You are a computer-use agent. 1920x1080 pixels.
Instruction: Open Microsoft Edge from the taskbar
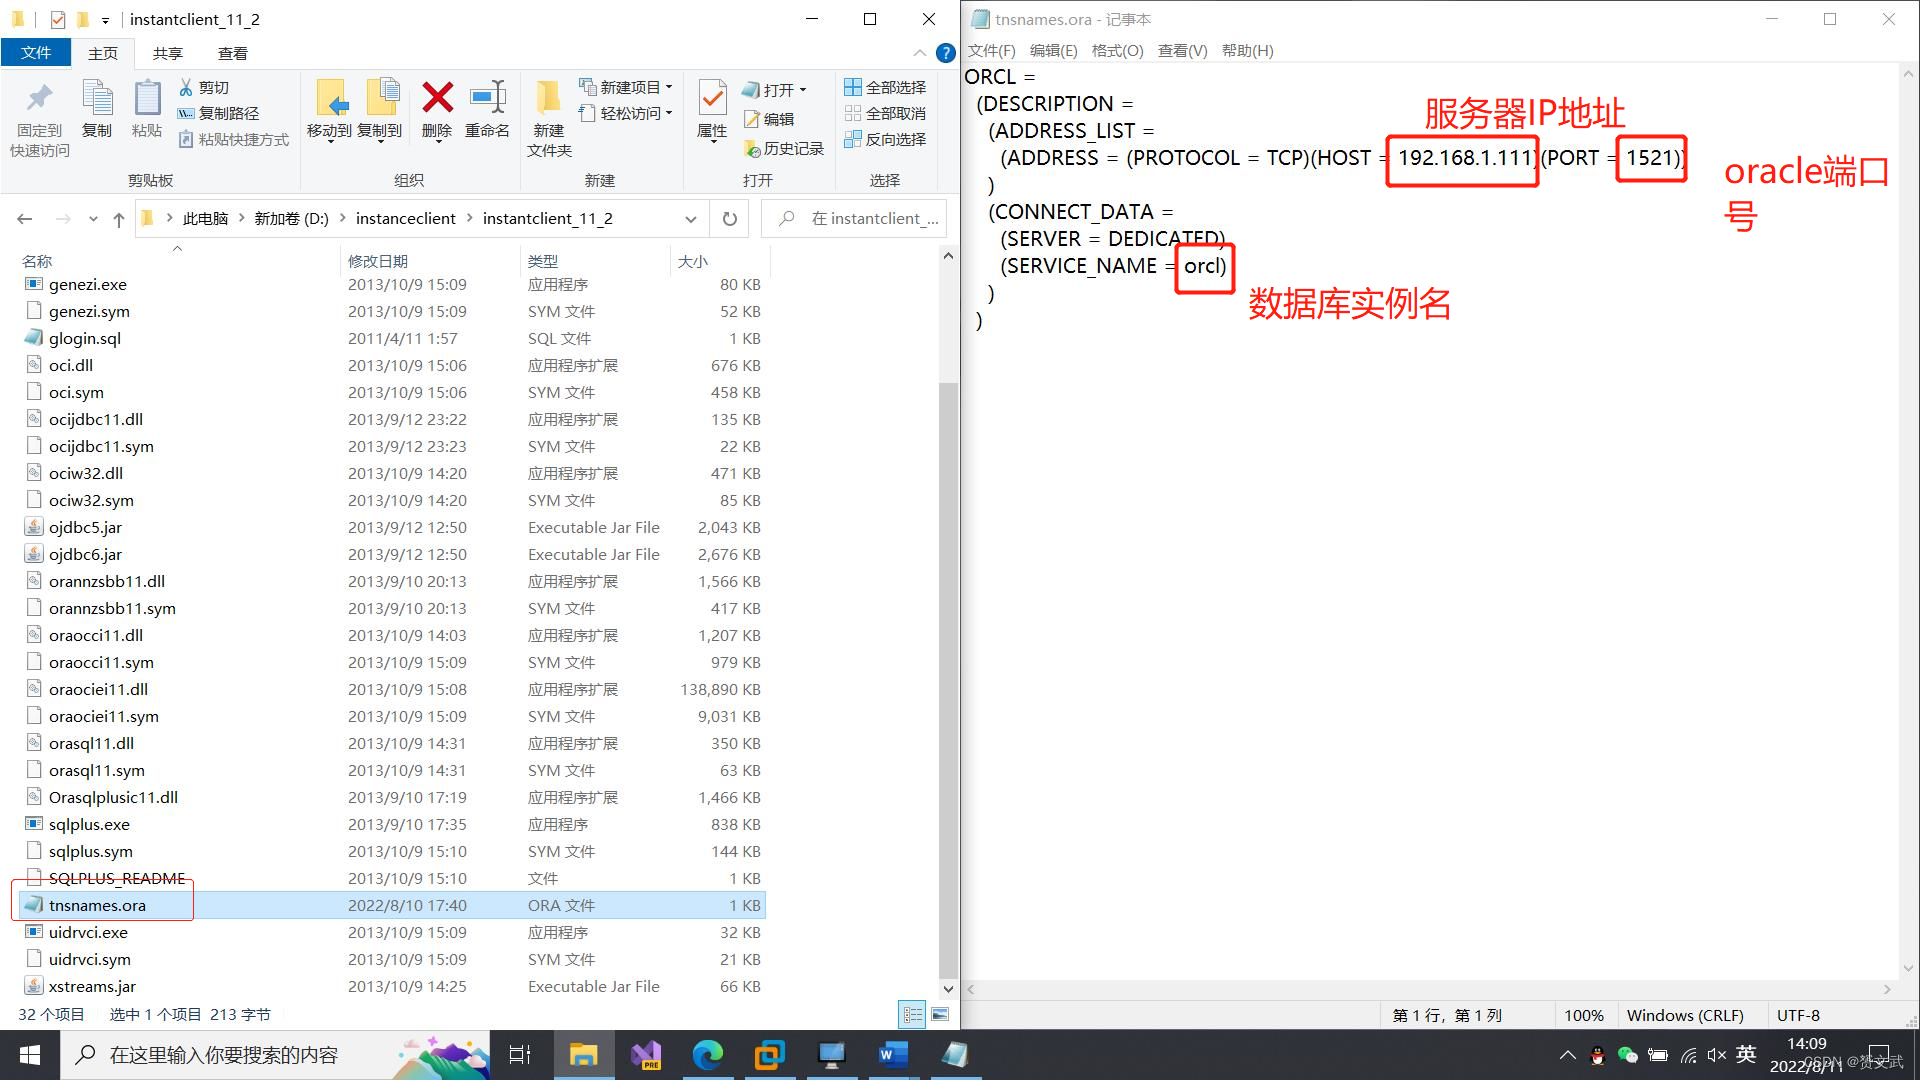tap(708, 1055)
